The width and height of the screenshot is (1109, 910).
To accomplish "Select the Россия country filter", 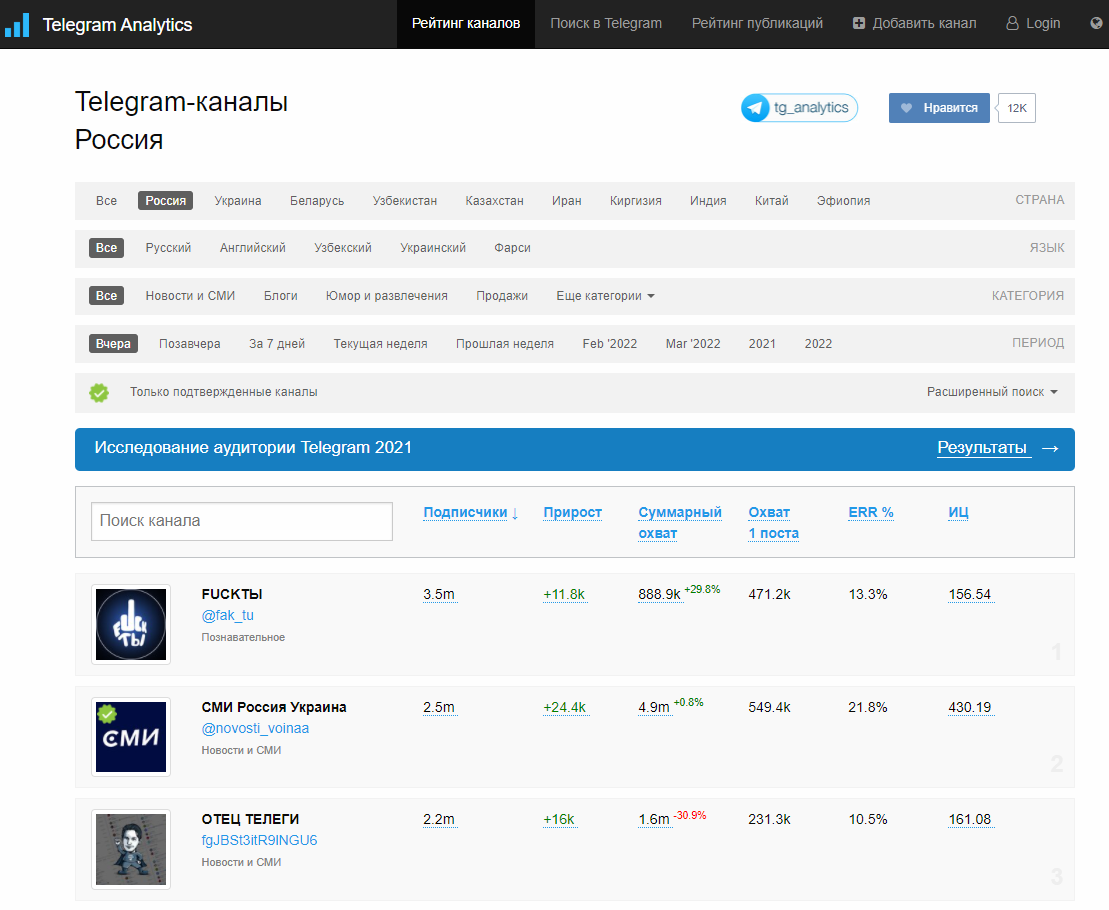I will pos(166,201).
